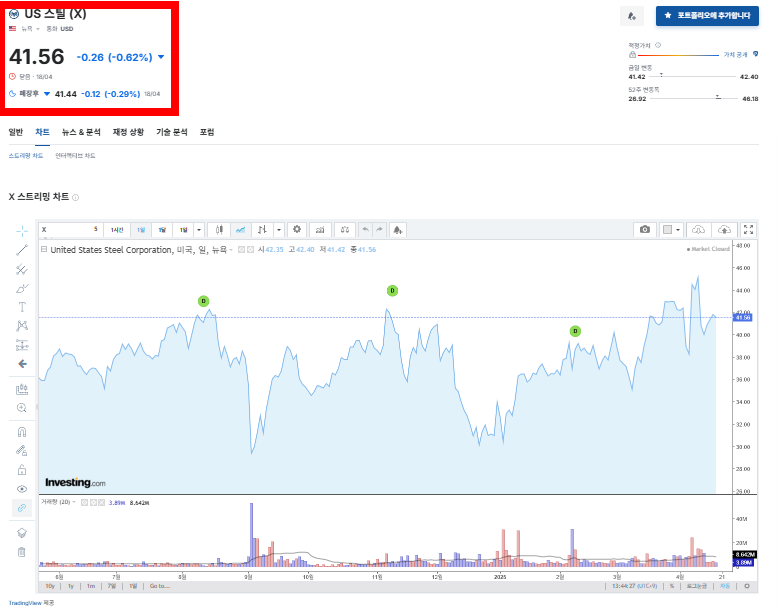Click the add-to-portfolio star button
Image resolution: width=777 pixels, height=606 pixels.
707,15
